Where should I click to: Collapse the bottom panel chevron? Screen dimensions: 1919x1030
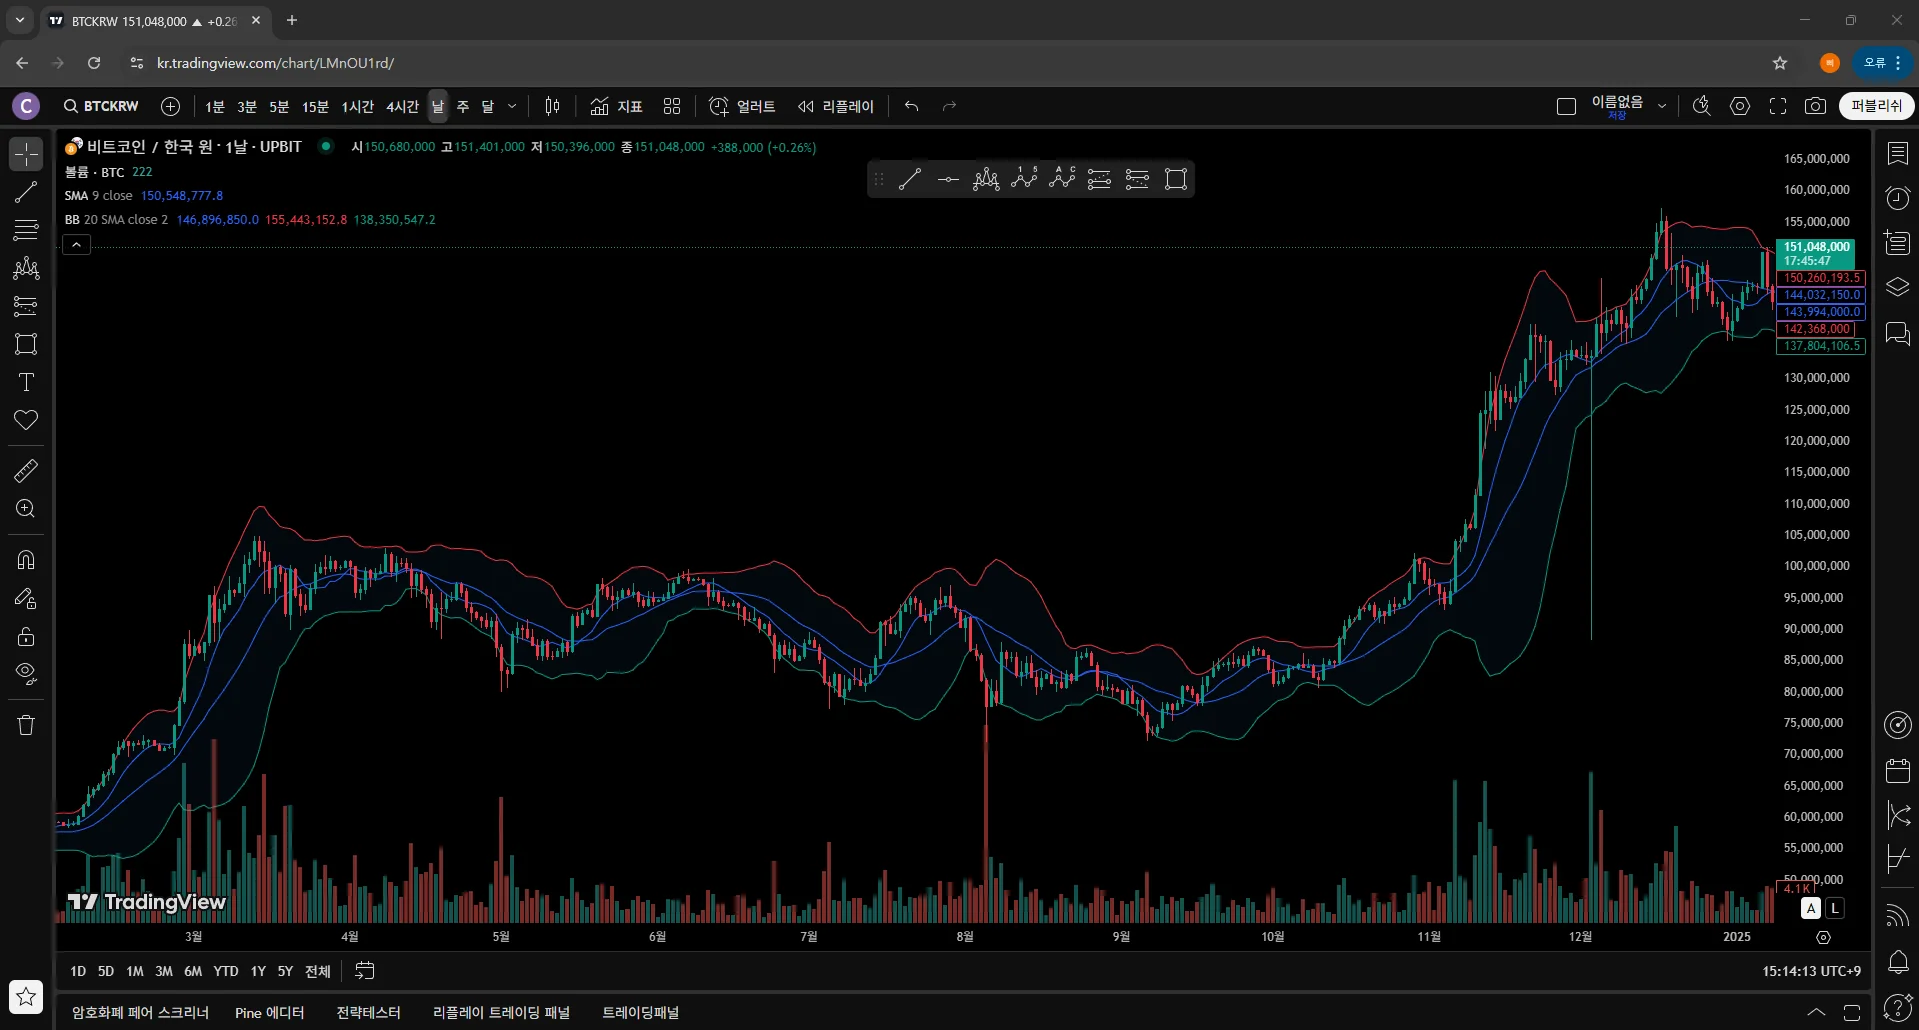[x=1816, y=1012]
